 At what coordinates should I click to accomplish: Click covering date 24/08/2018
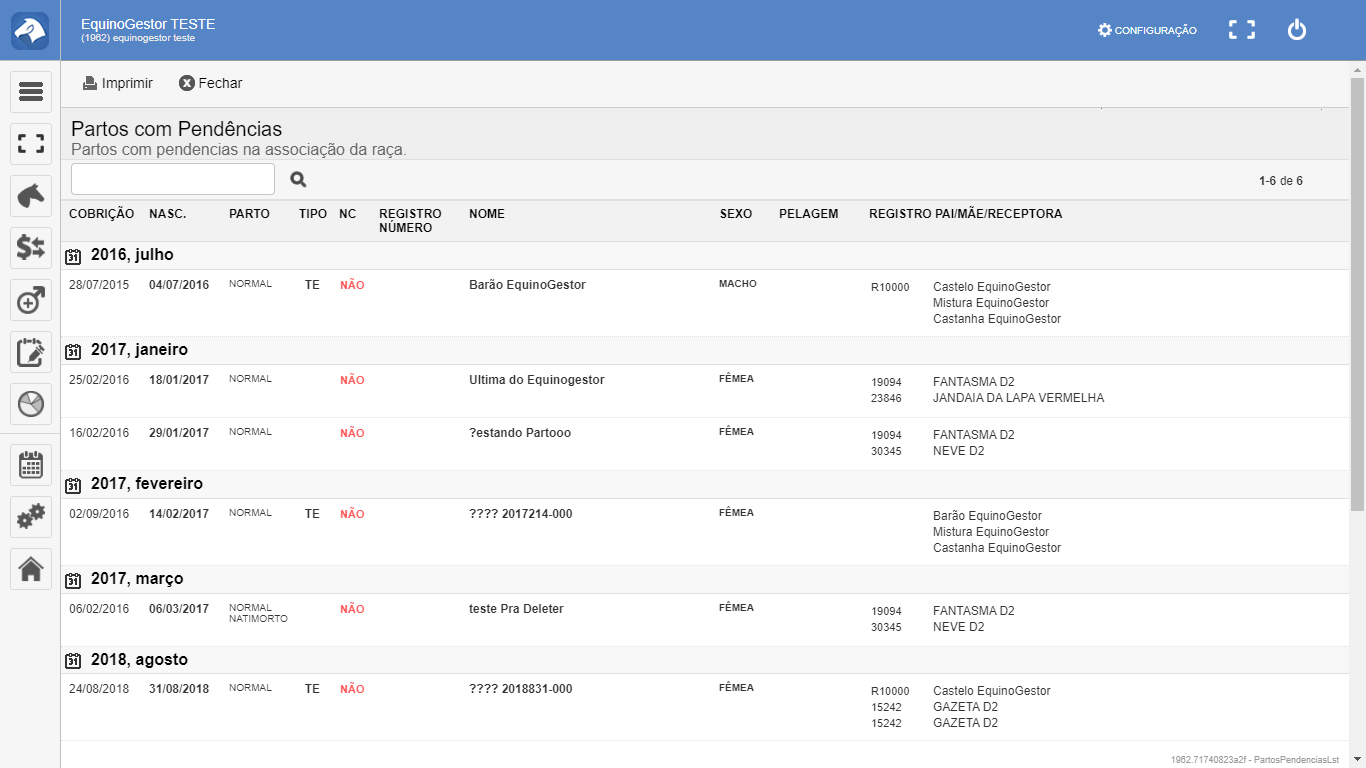pyautogui.click(x=99, y=689)
